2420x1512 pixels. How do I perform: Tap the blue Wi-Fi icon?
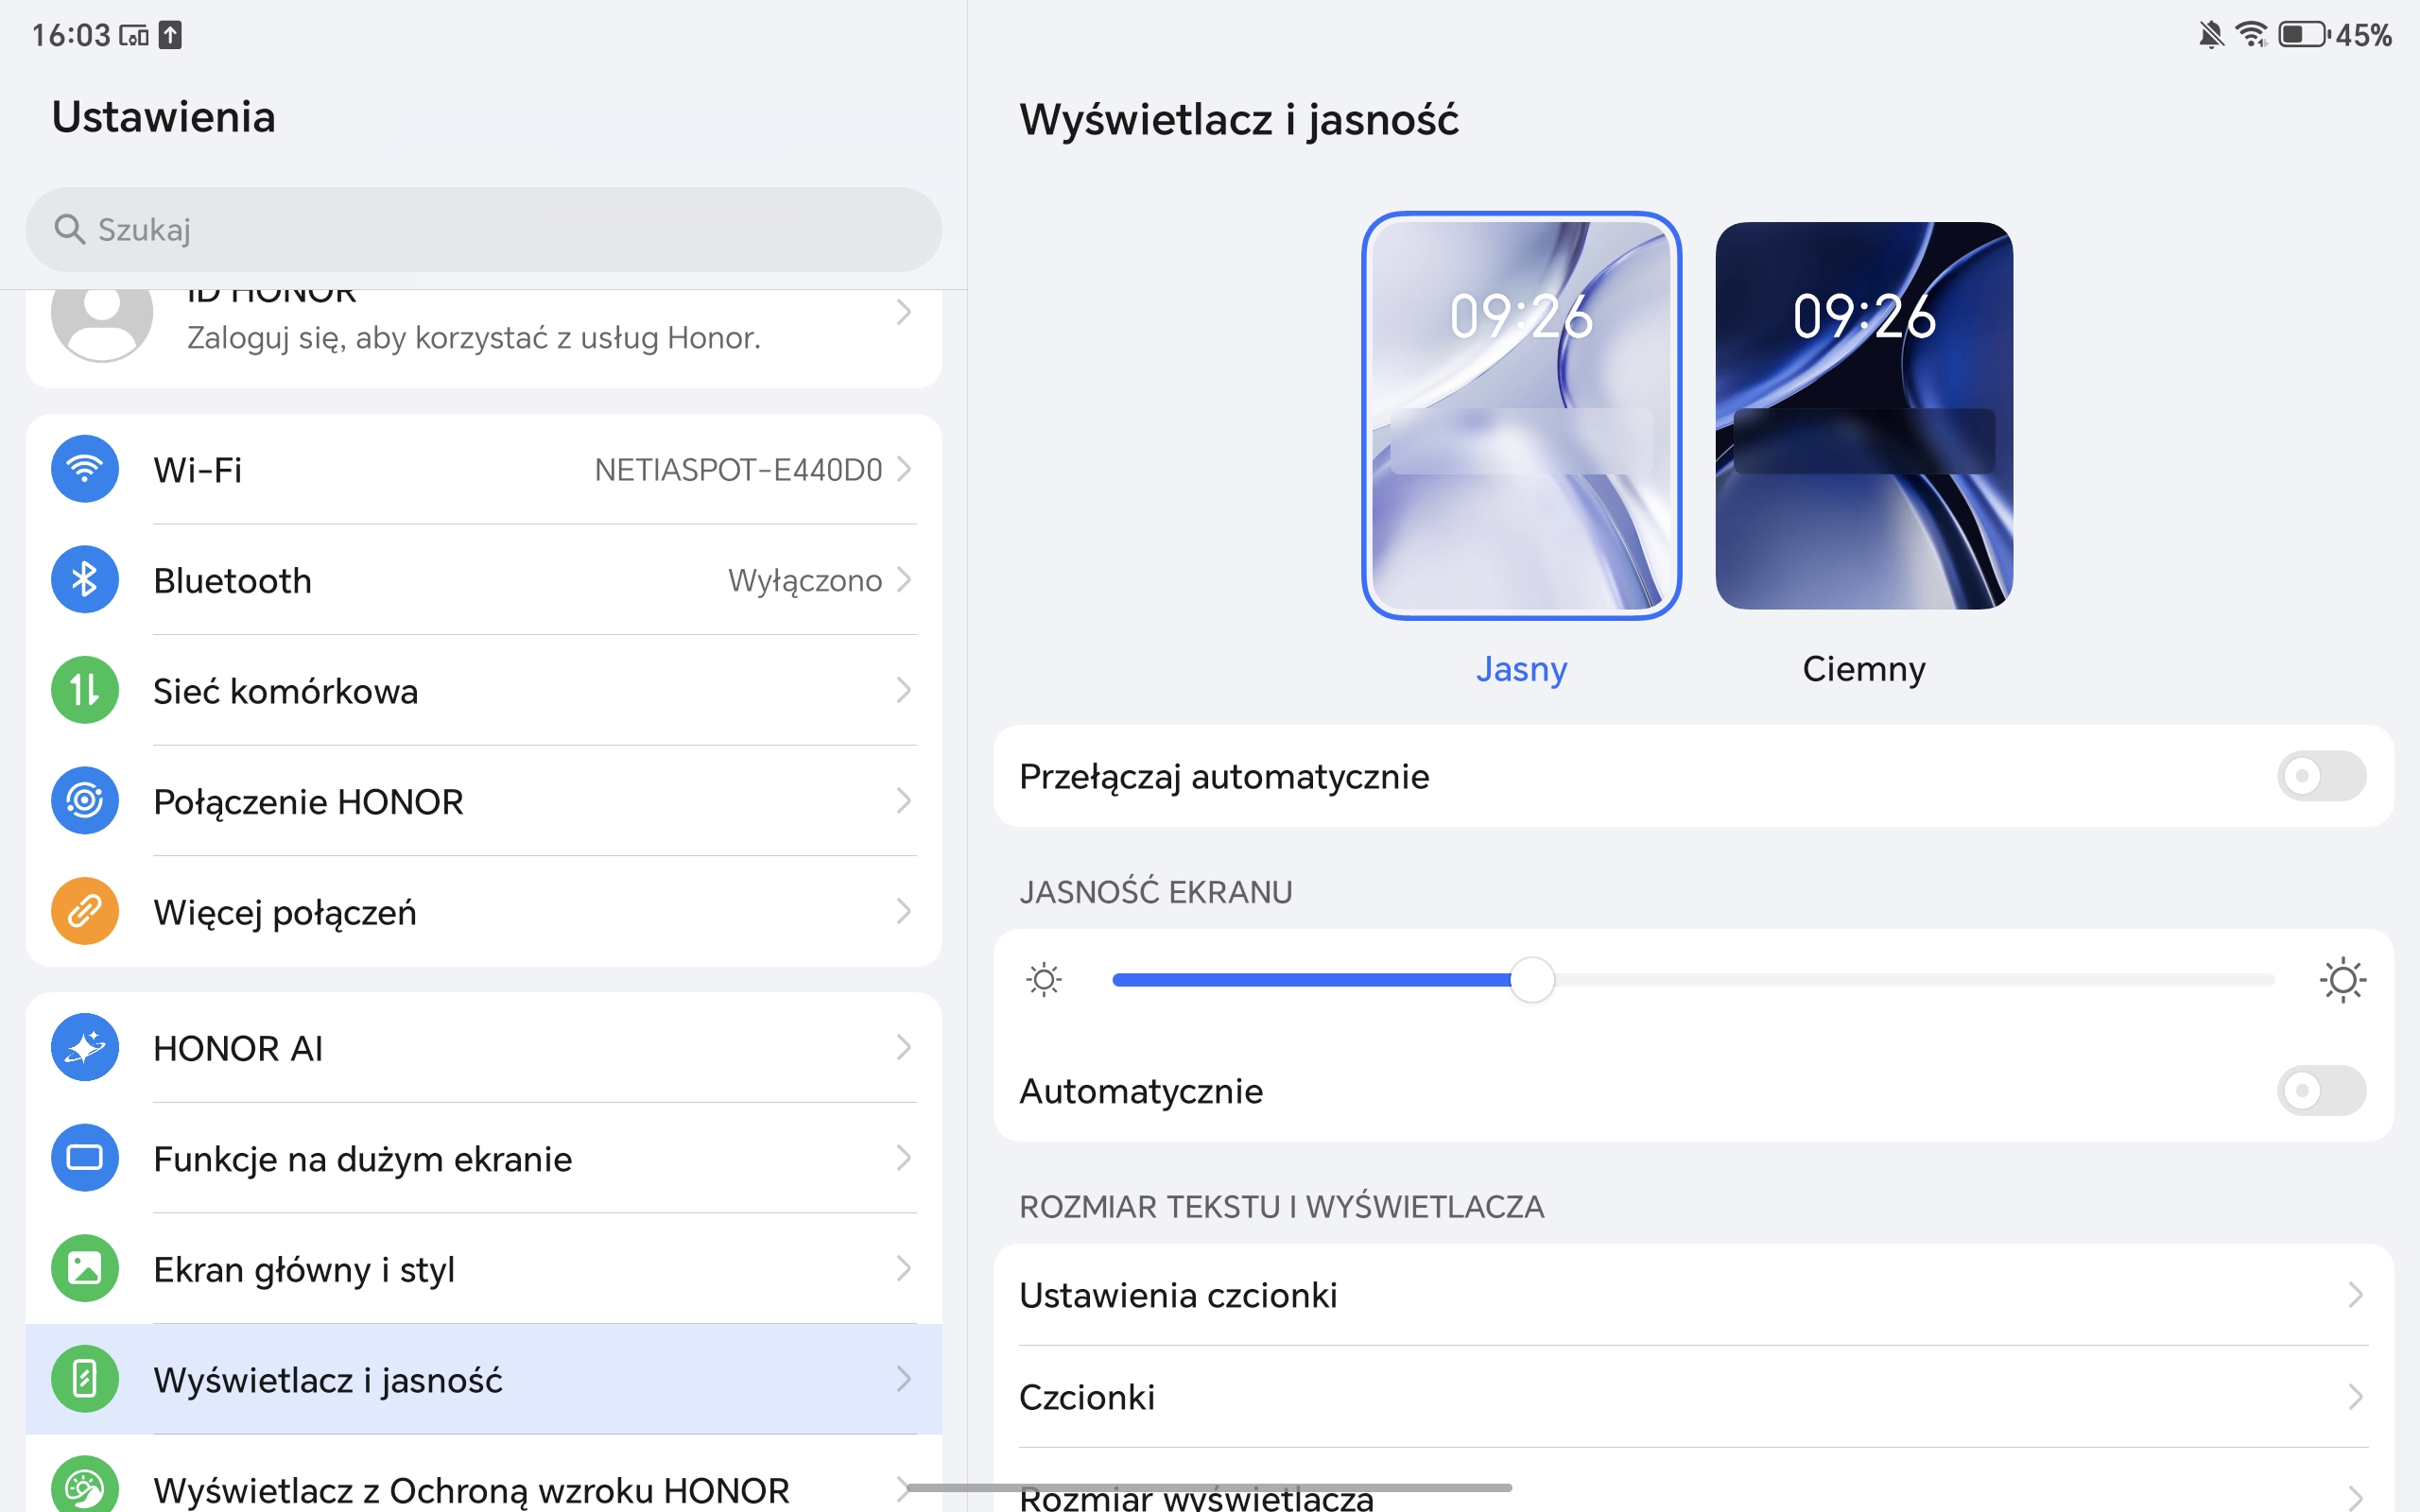pyautogui.click(x=85, y=469)
